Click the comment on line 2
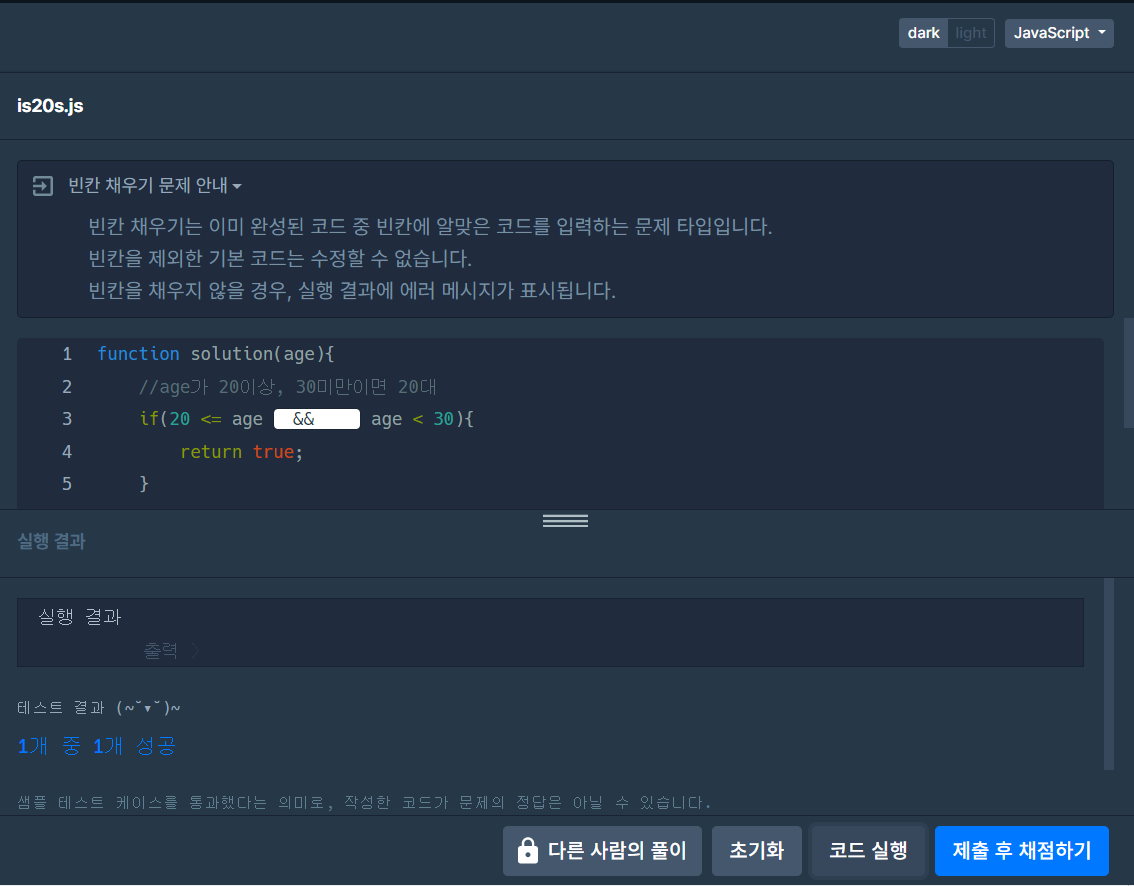The image size is (1134, 886). (287, 387)
